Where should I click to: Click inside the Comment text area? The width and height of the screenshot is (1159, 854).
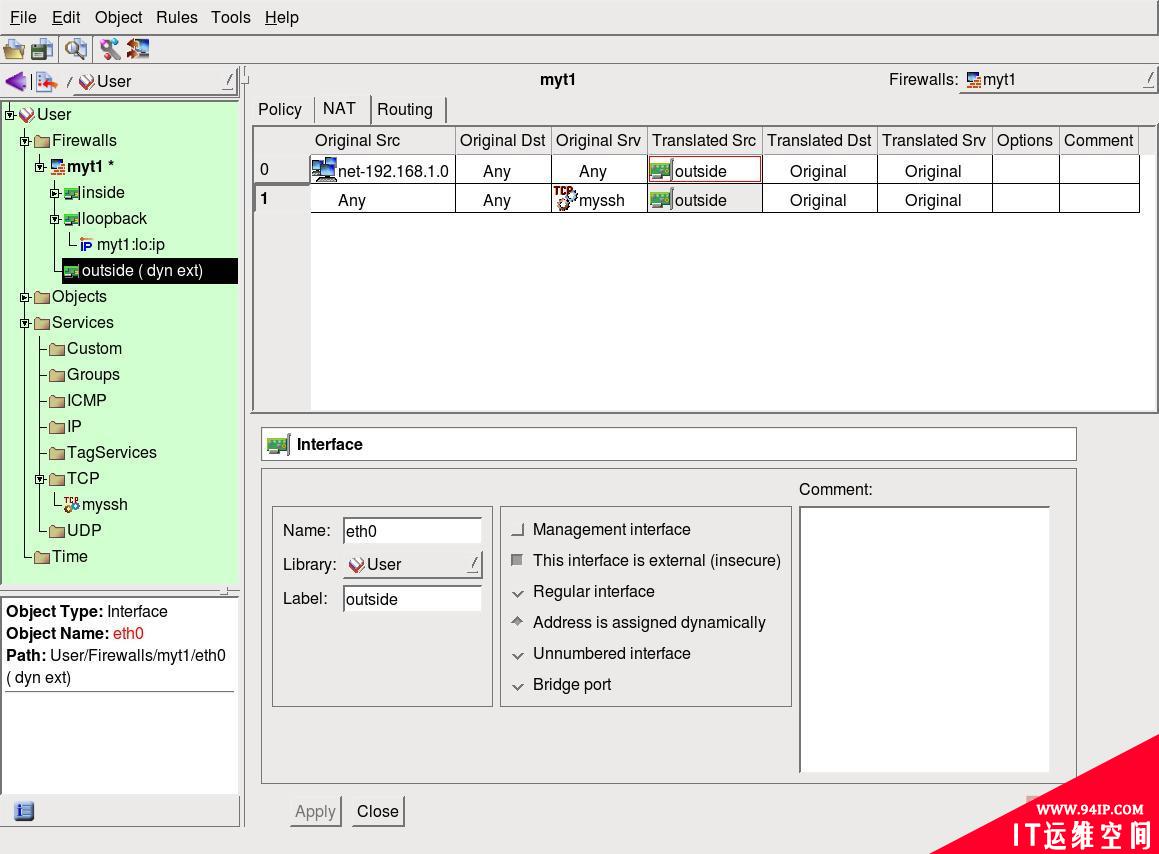click(924, 640)
